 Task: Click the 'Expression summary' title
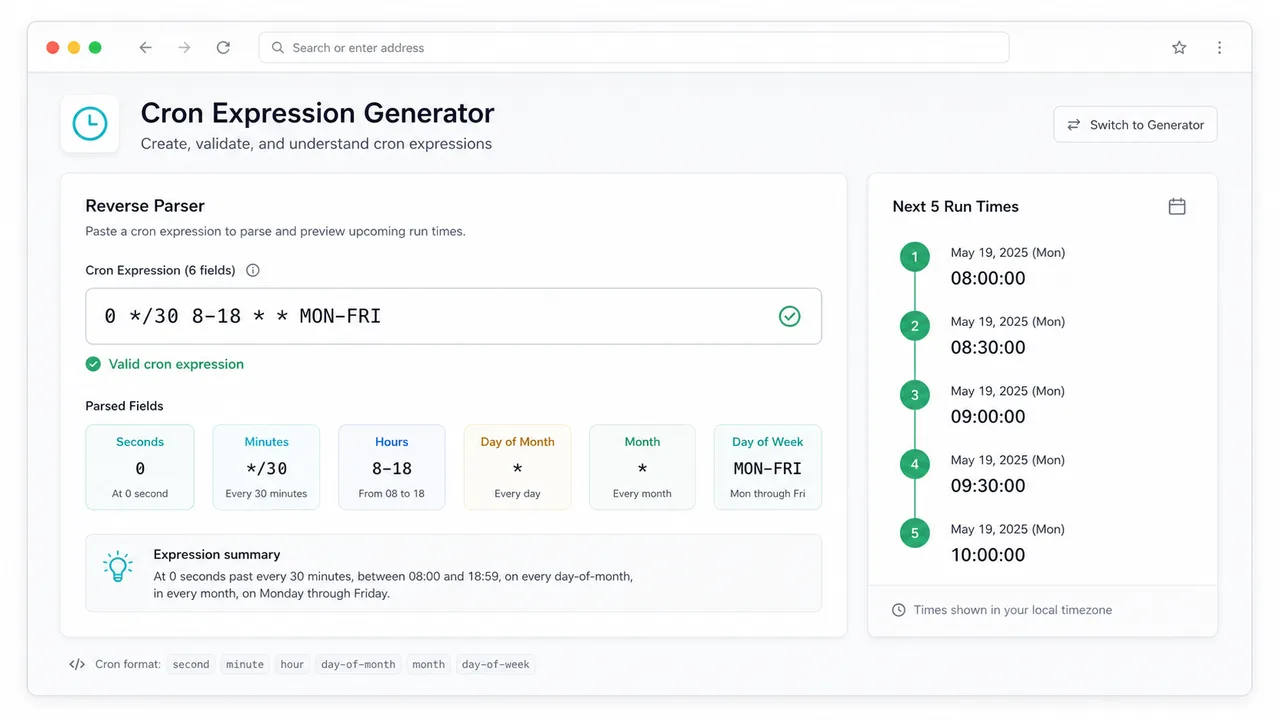pyautogui.click(x=217, y=554)
